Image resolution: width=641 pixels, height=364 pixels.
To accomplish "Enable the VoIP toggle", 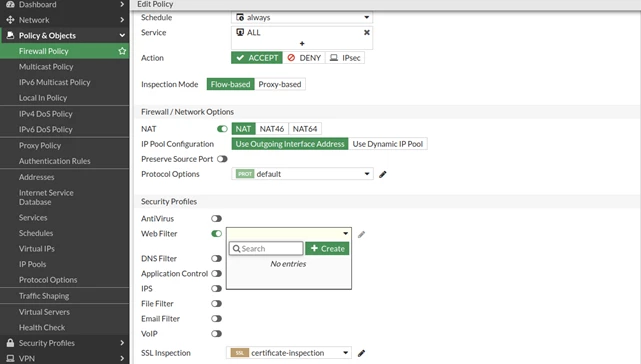I will [216, 334].
